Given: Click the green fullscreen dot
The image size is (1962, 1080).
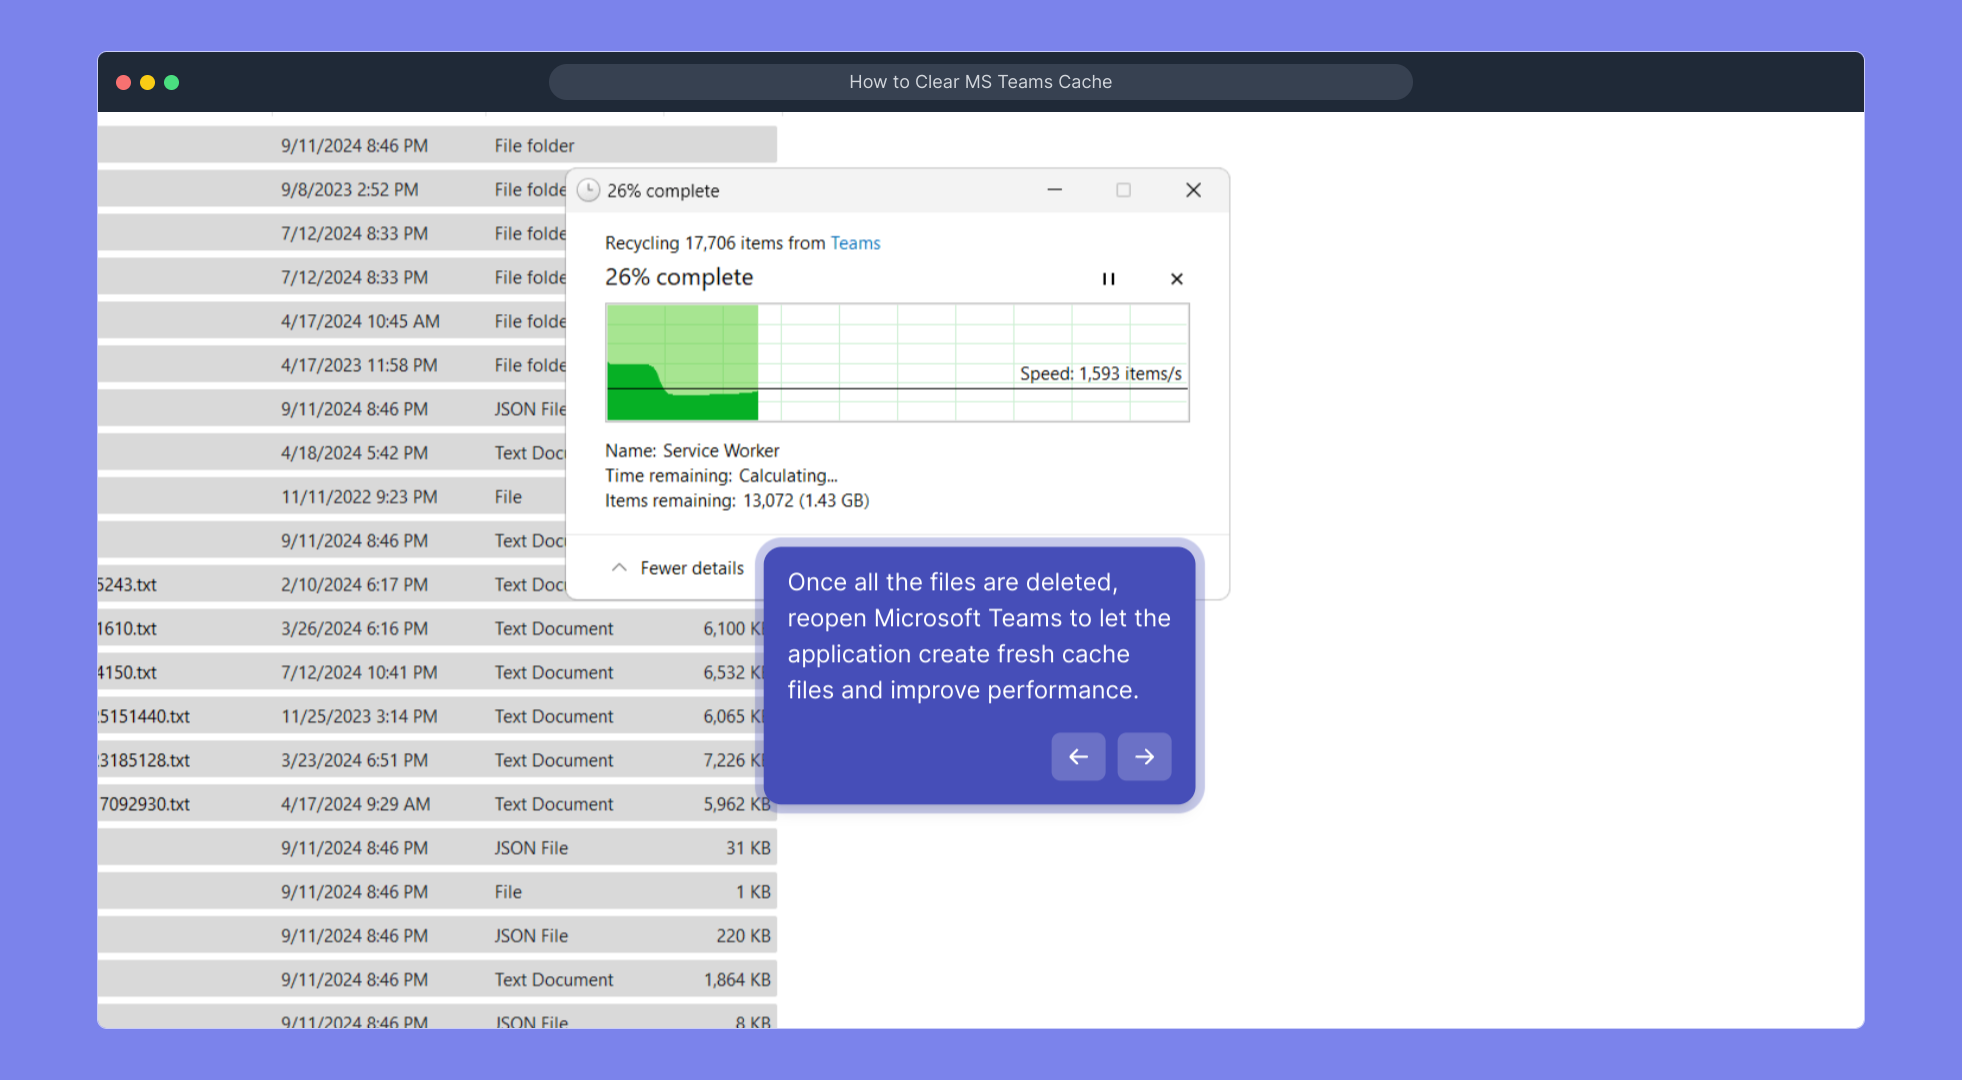Looking at the screenshot, I should (171, 83).
